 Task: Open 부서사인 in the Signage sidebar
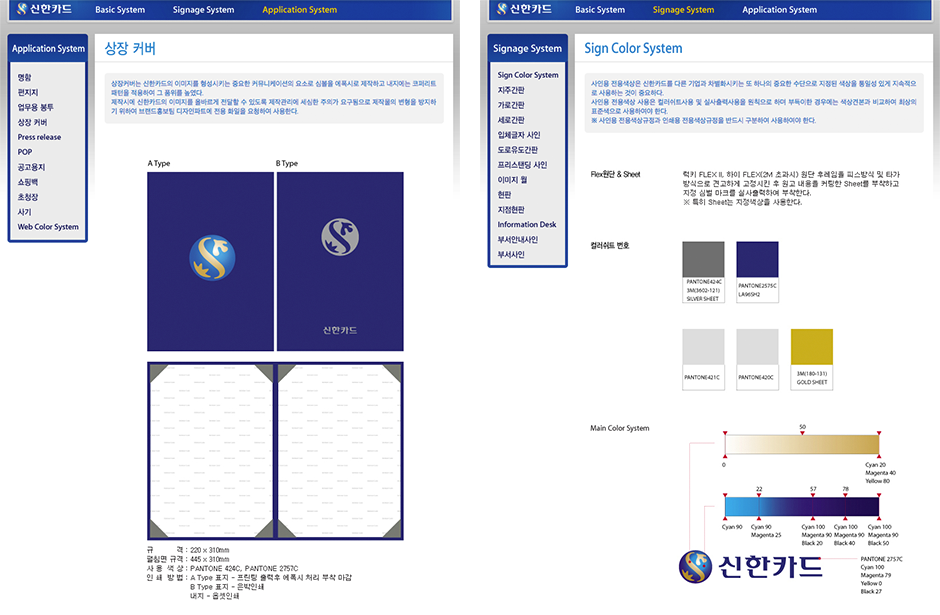511,255
